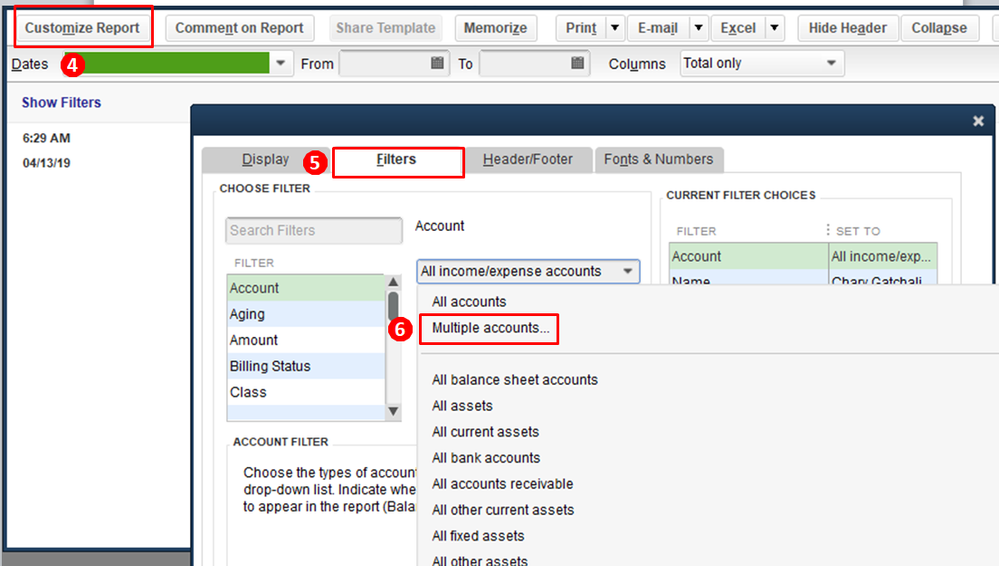Click Comment on Report button
The width and height of the screenshot is (999, 566).
click(240, 28)
